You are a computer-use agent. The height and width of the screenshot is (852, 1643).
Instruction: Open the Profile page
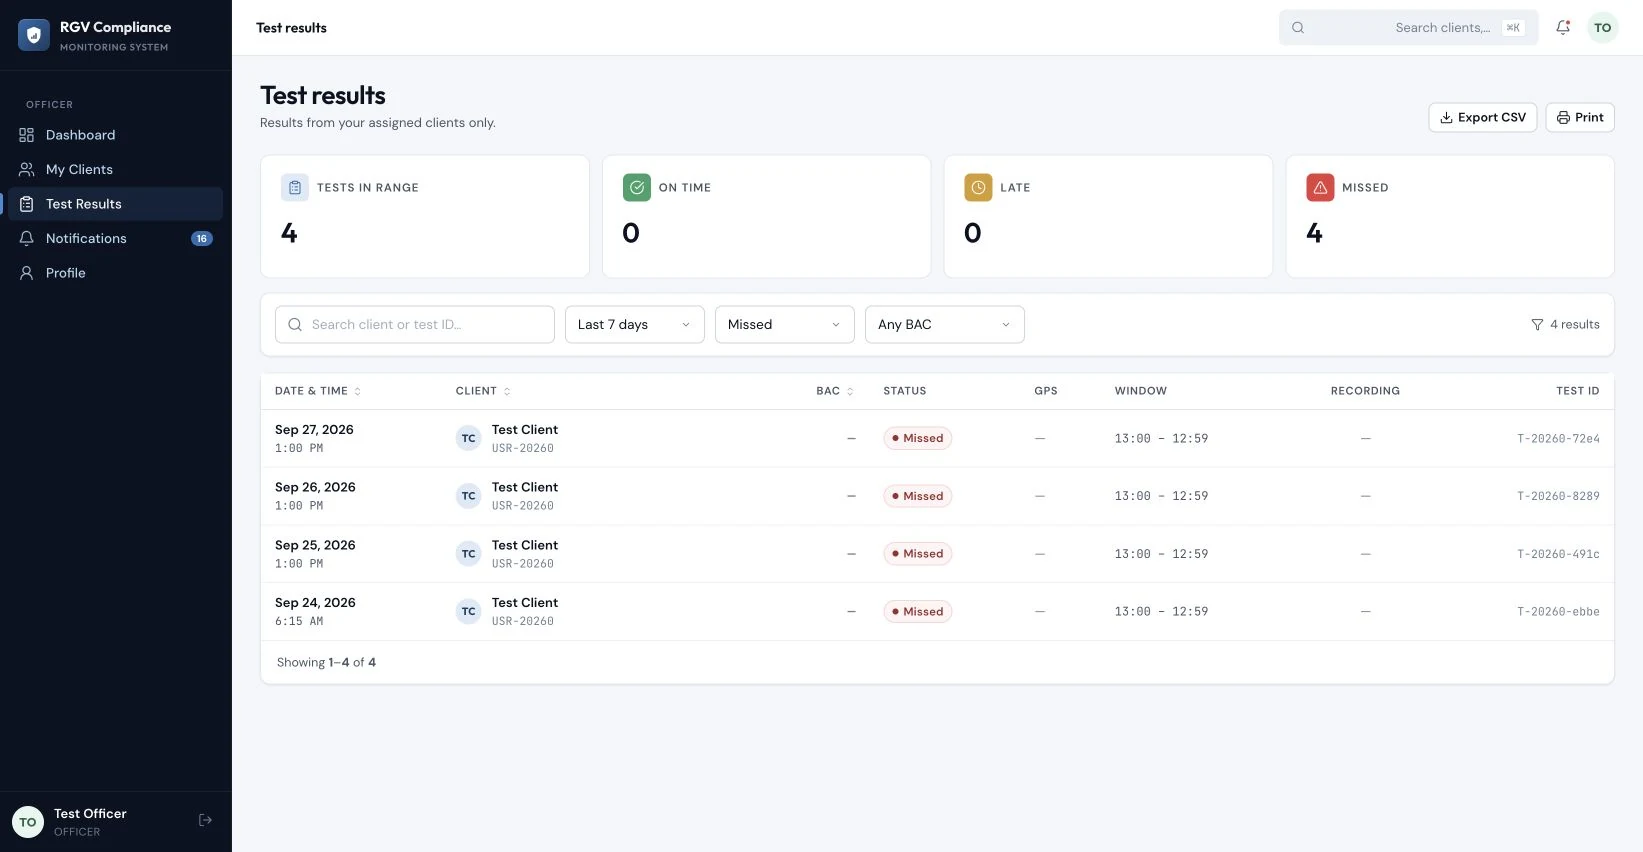116,273
